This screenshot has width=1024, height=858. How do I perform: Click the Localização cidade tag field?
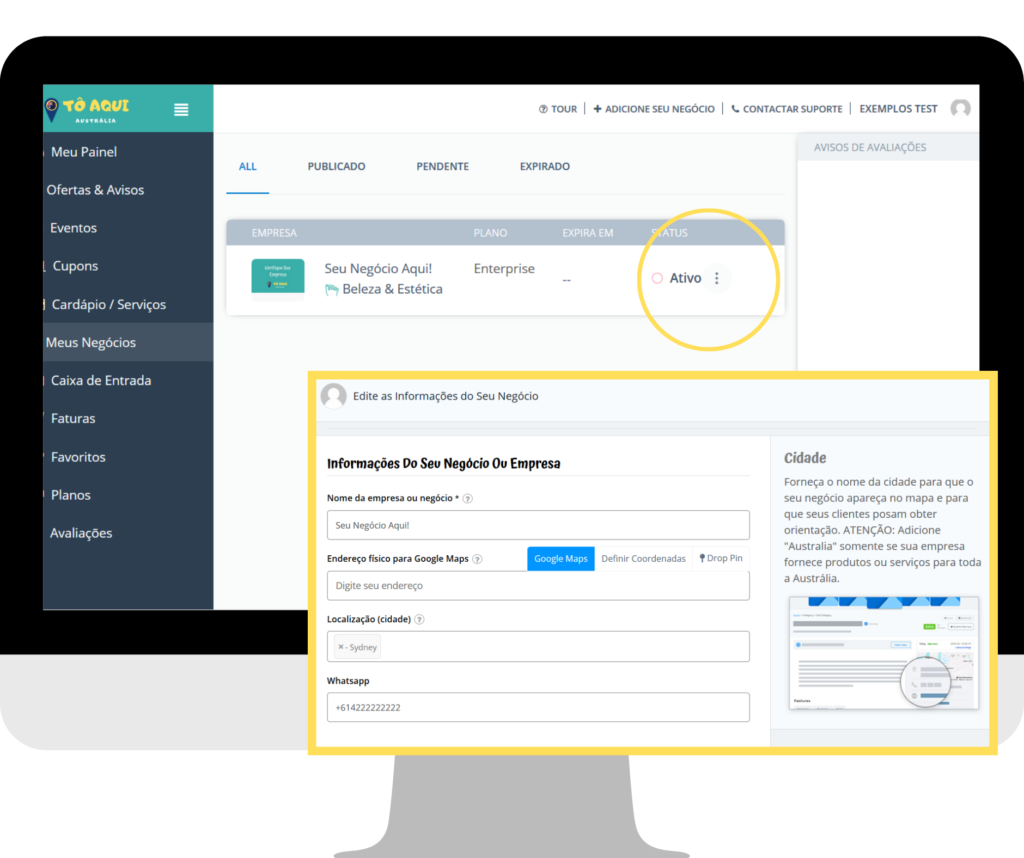point(538,646)
